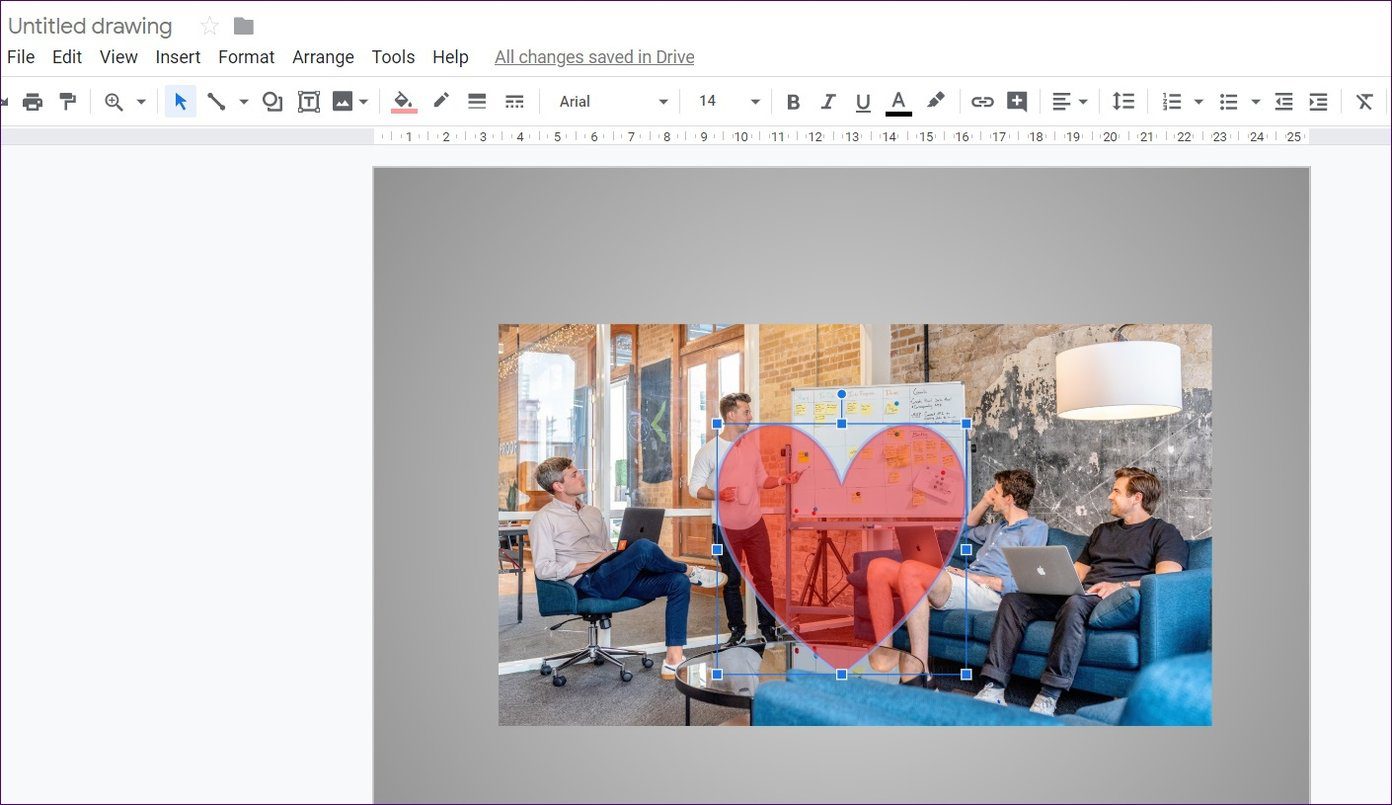This screenshot has width=1392, height=805.
Task: Click the Untitled drawing title
Action: point(90,26)
